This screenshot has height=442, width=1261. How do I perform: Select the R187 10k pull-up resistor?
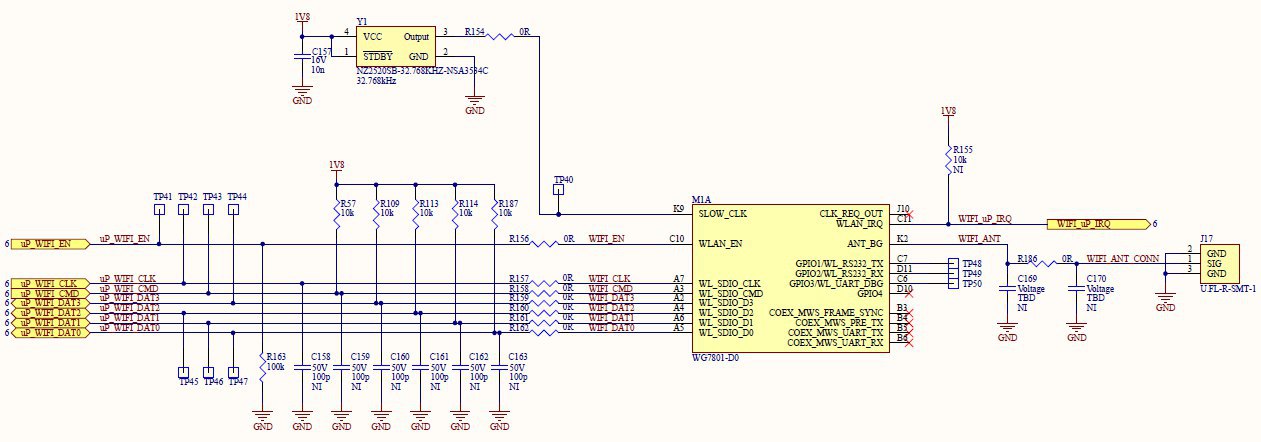pyautogui.click(x=495, y=213)
